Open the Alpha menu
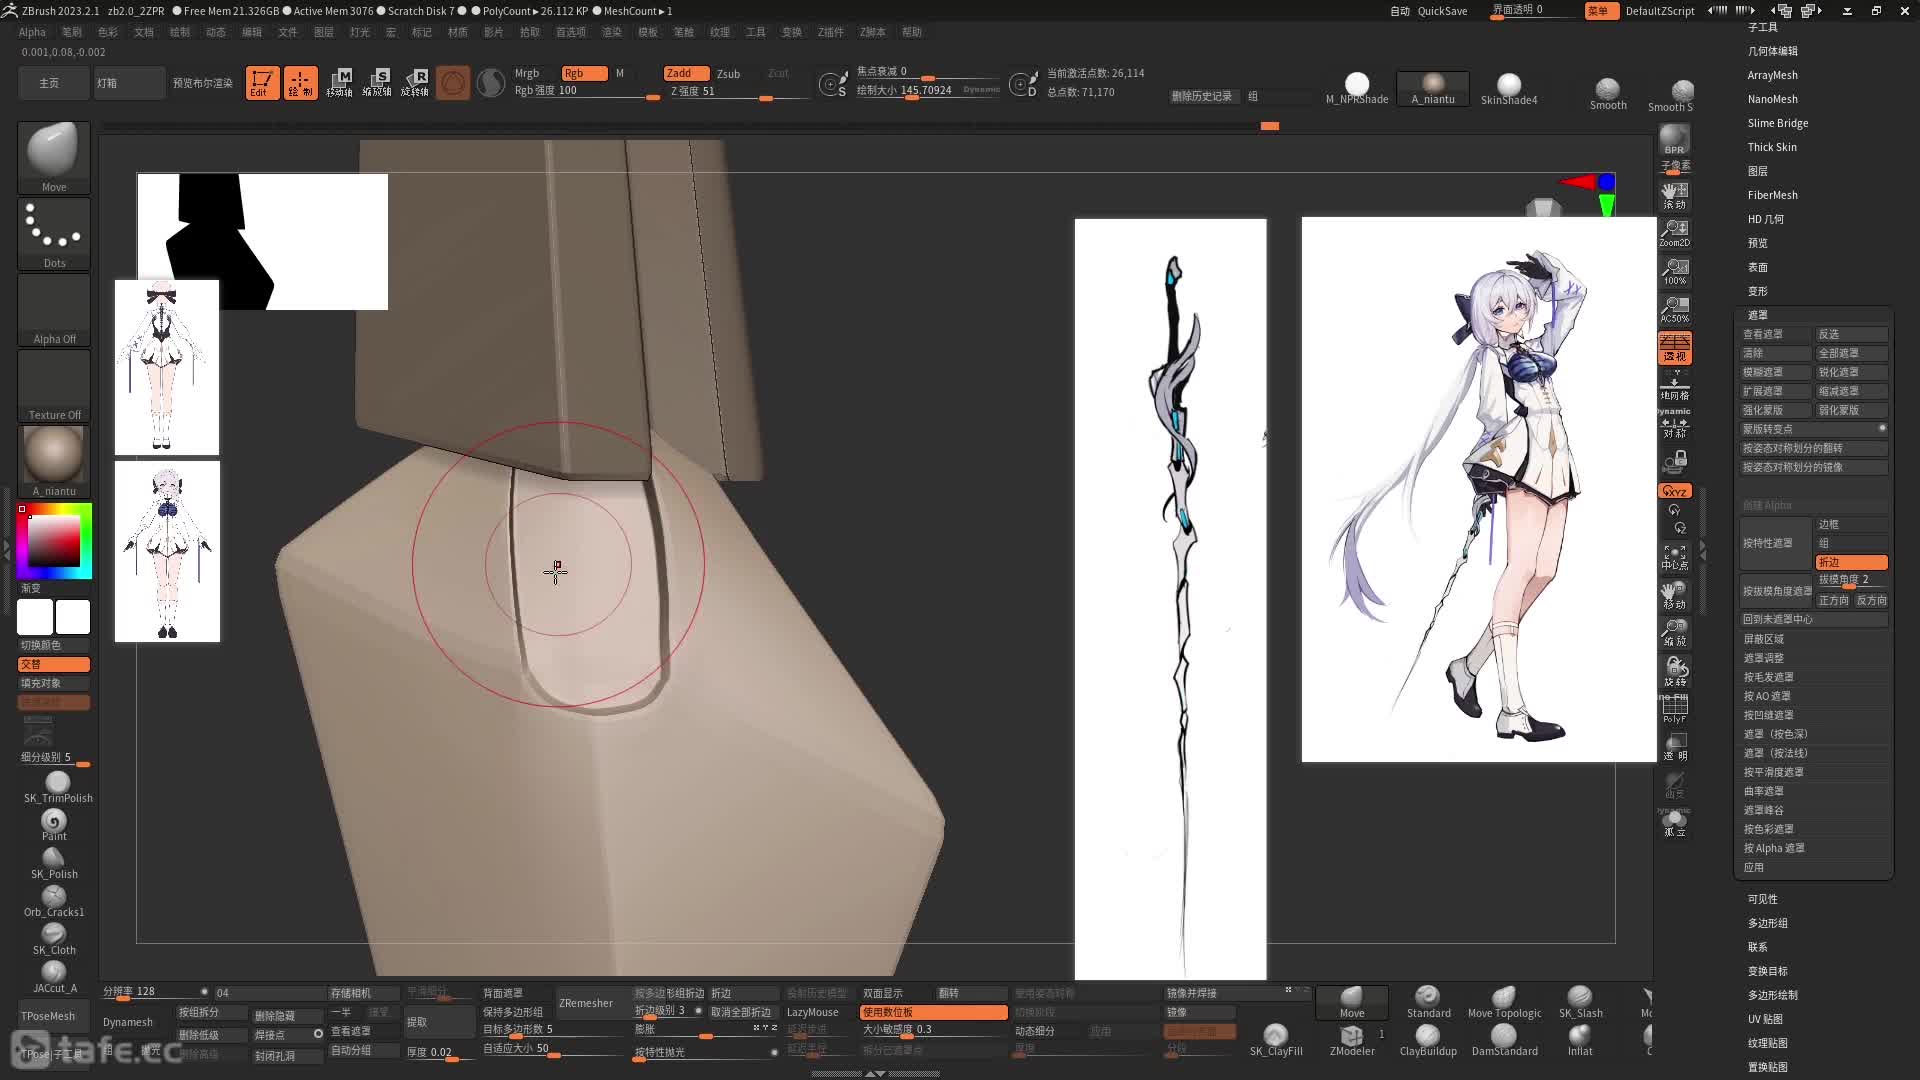This screenshot has width=1920, height=1080. pyautogui.click(x=32, y=32)
